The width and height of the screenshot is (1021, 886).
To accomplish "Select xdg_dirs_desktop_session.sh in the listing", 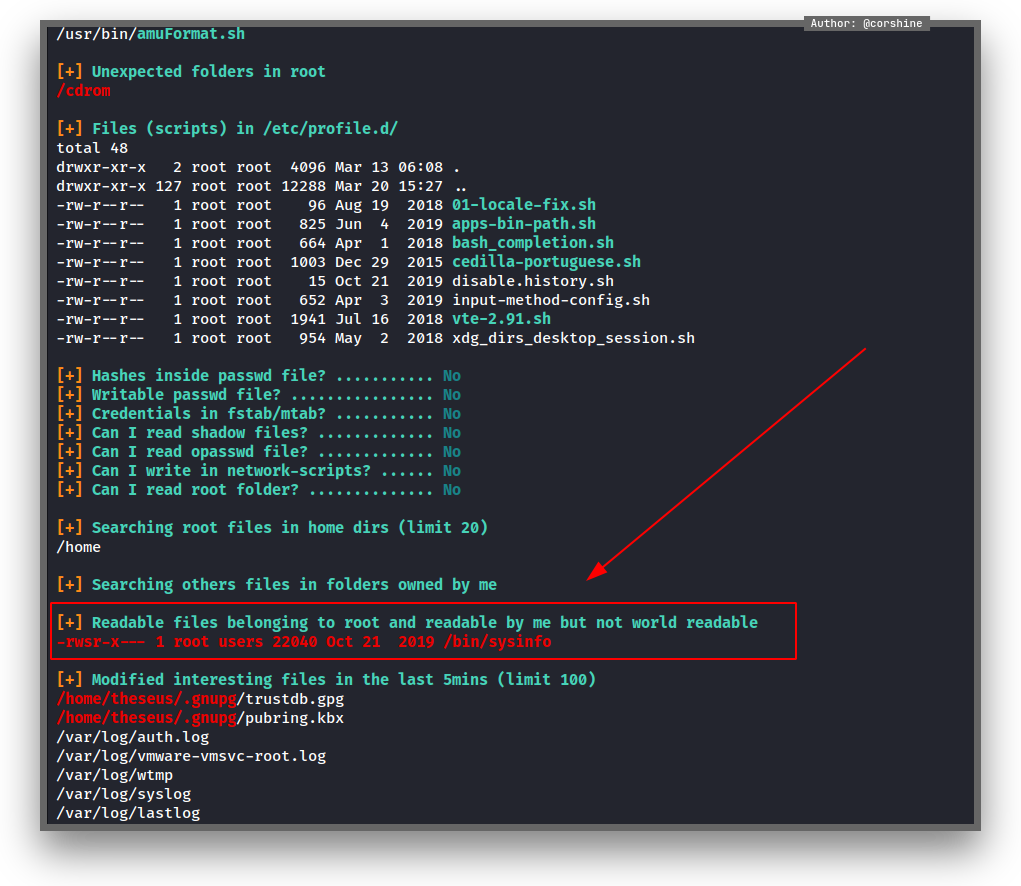I will pyautogui.click(x=573, y=338).
